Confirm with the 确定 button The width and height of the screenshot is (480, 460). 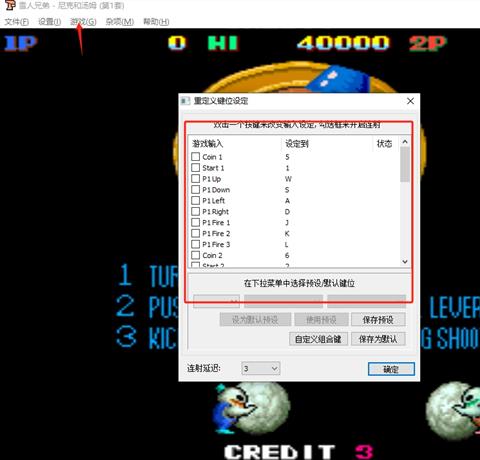pos(391,369)
